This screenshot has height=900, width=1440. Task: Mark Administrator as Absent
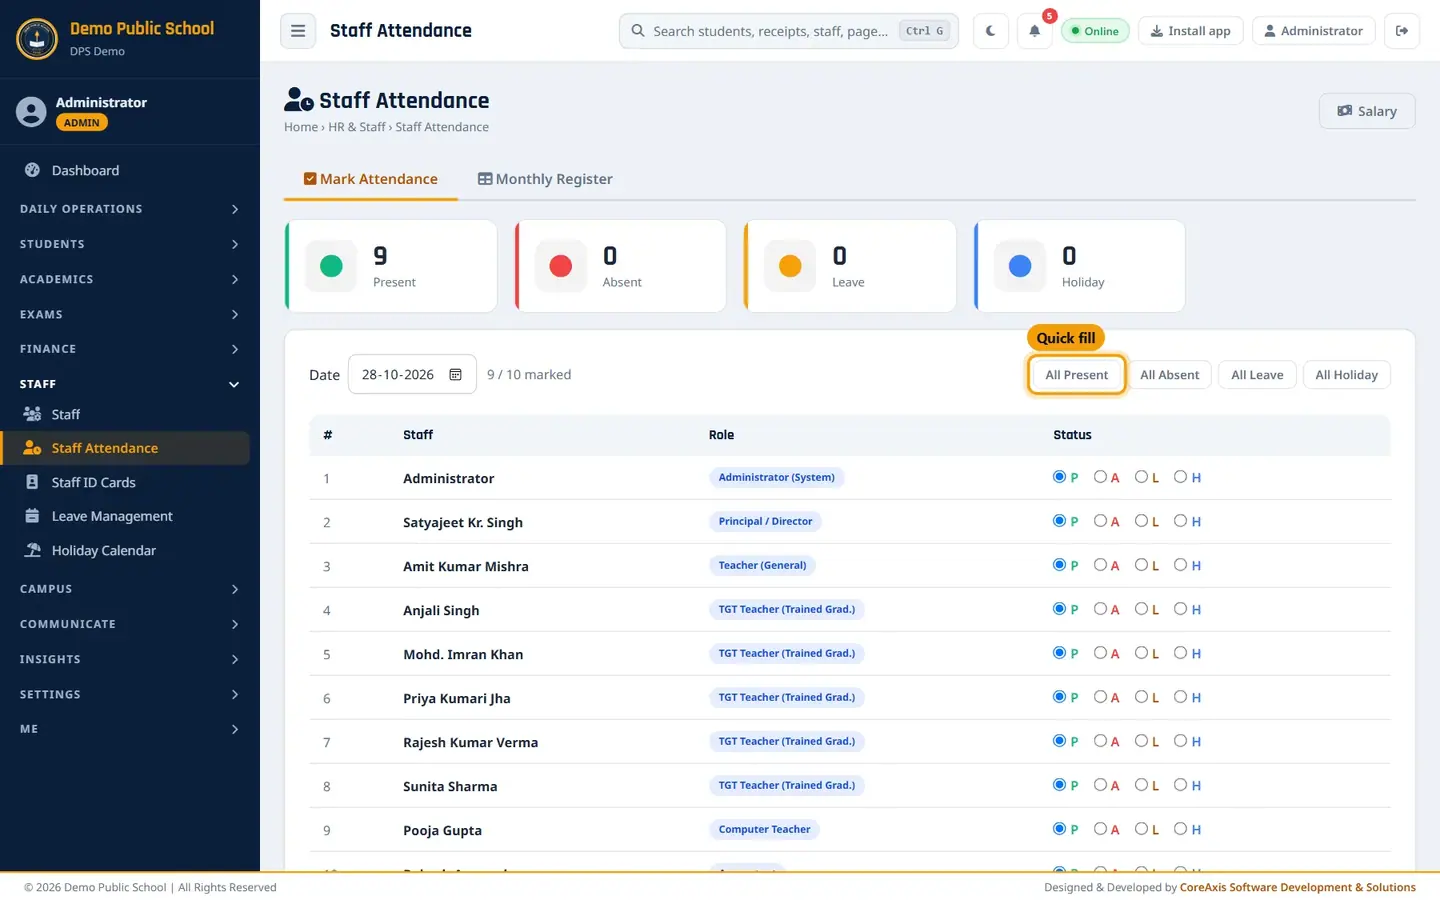coord(1100,477)
